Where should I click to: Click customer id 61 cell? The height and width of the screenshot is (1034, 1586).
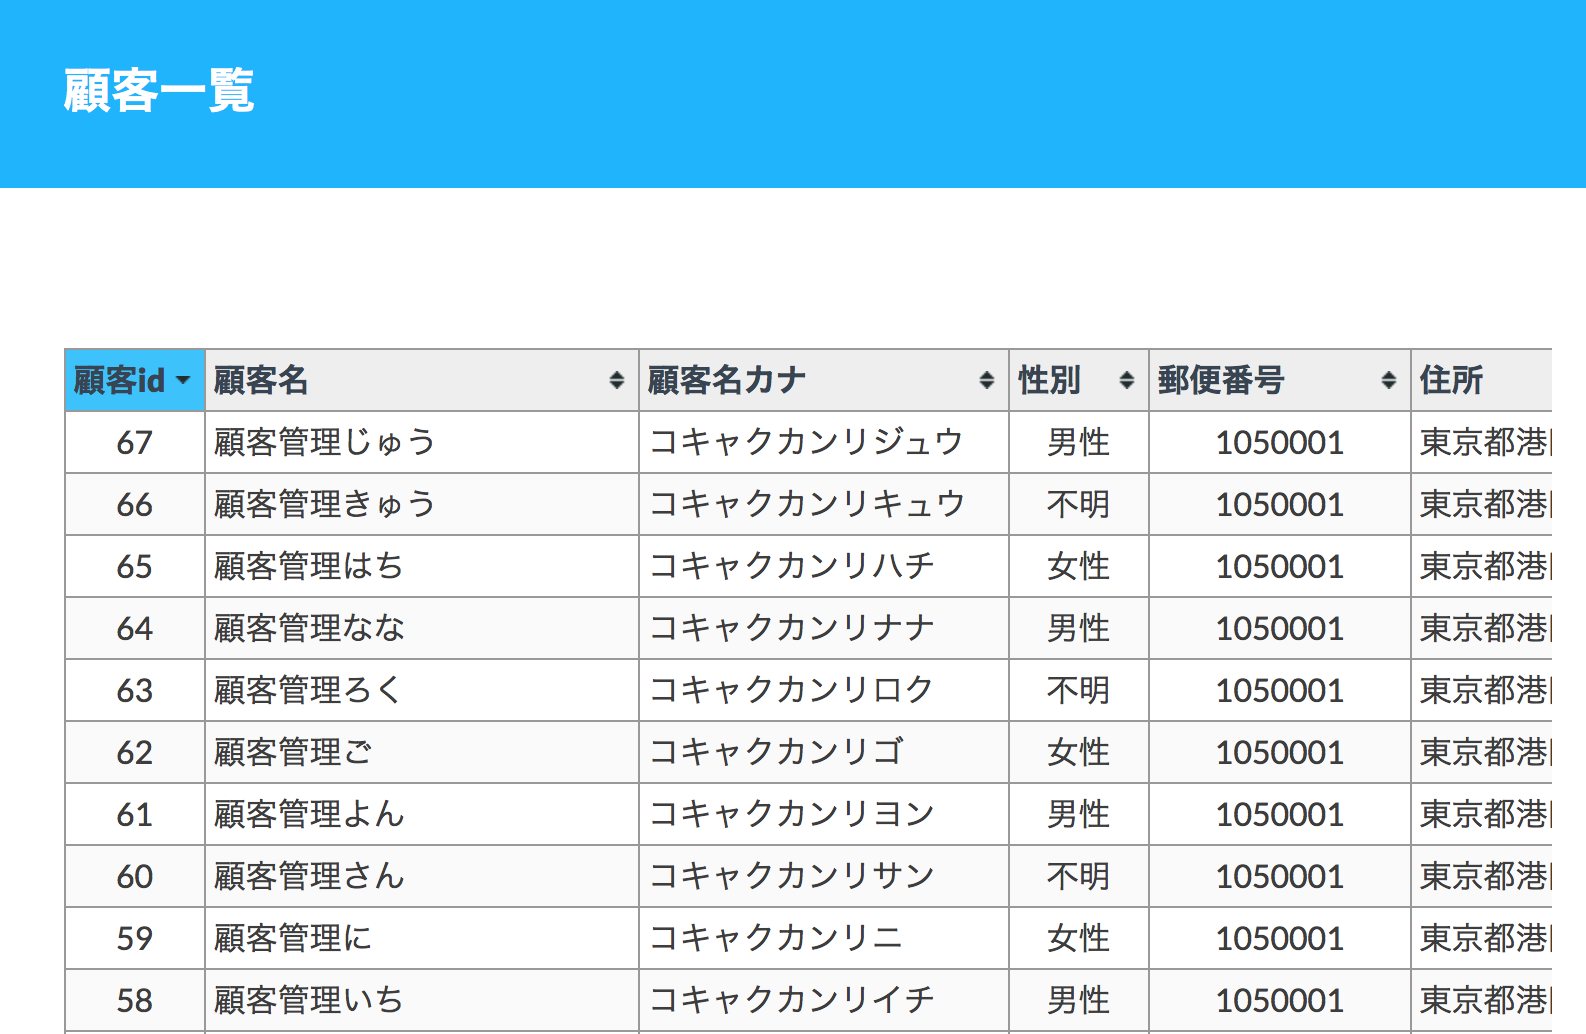[135, 814]
